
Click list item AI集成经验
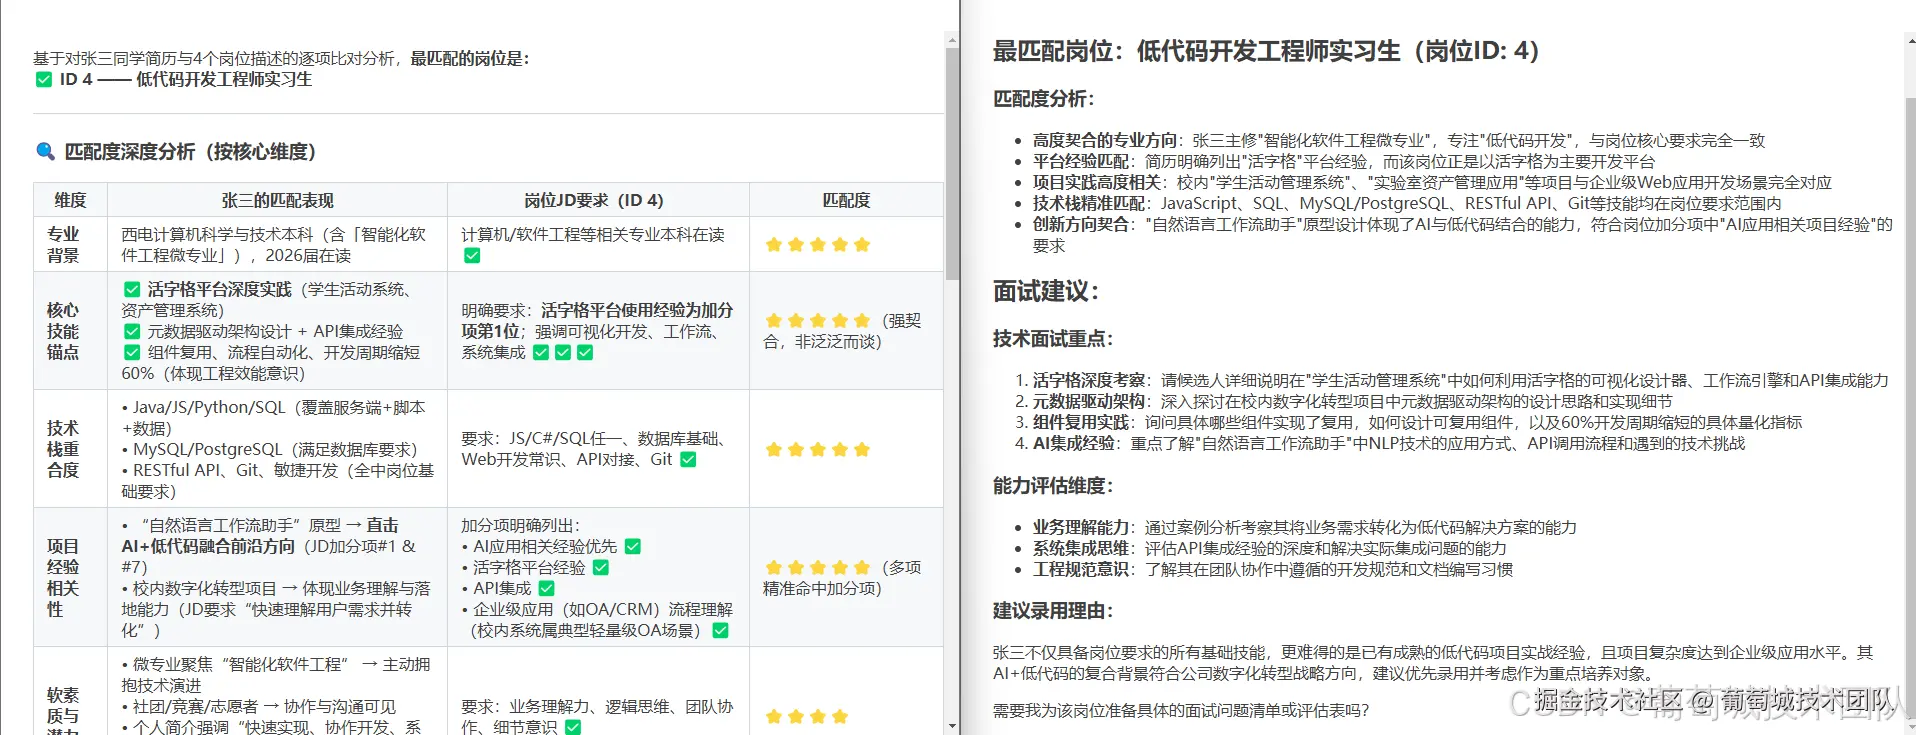pyautogui.click(x=1389, y=443)
